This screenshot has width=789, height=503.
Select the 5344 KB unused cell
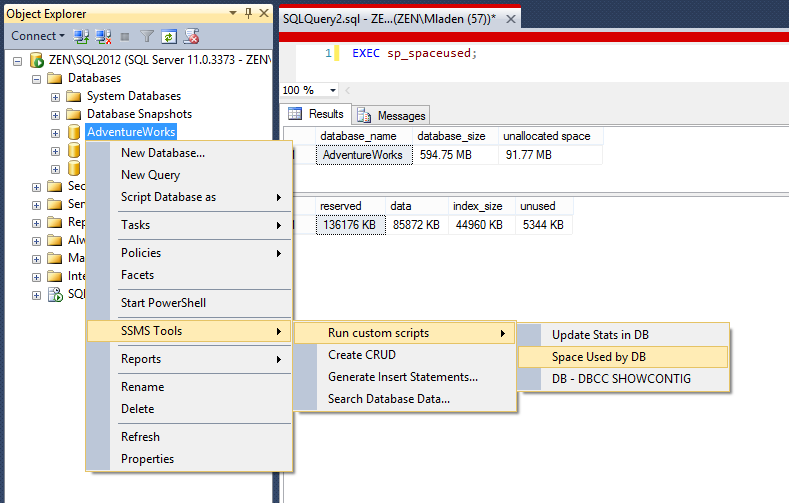pos(544,225)
